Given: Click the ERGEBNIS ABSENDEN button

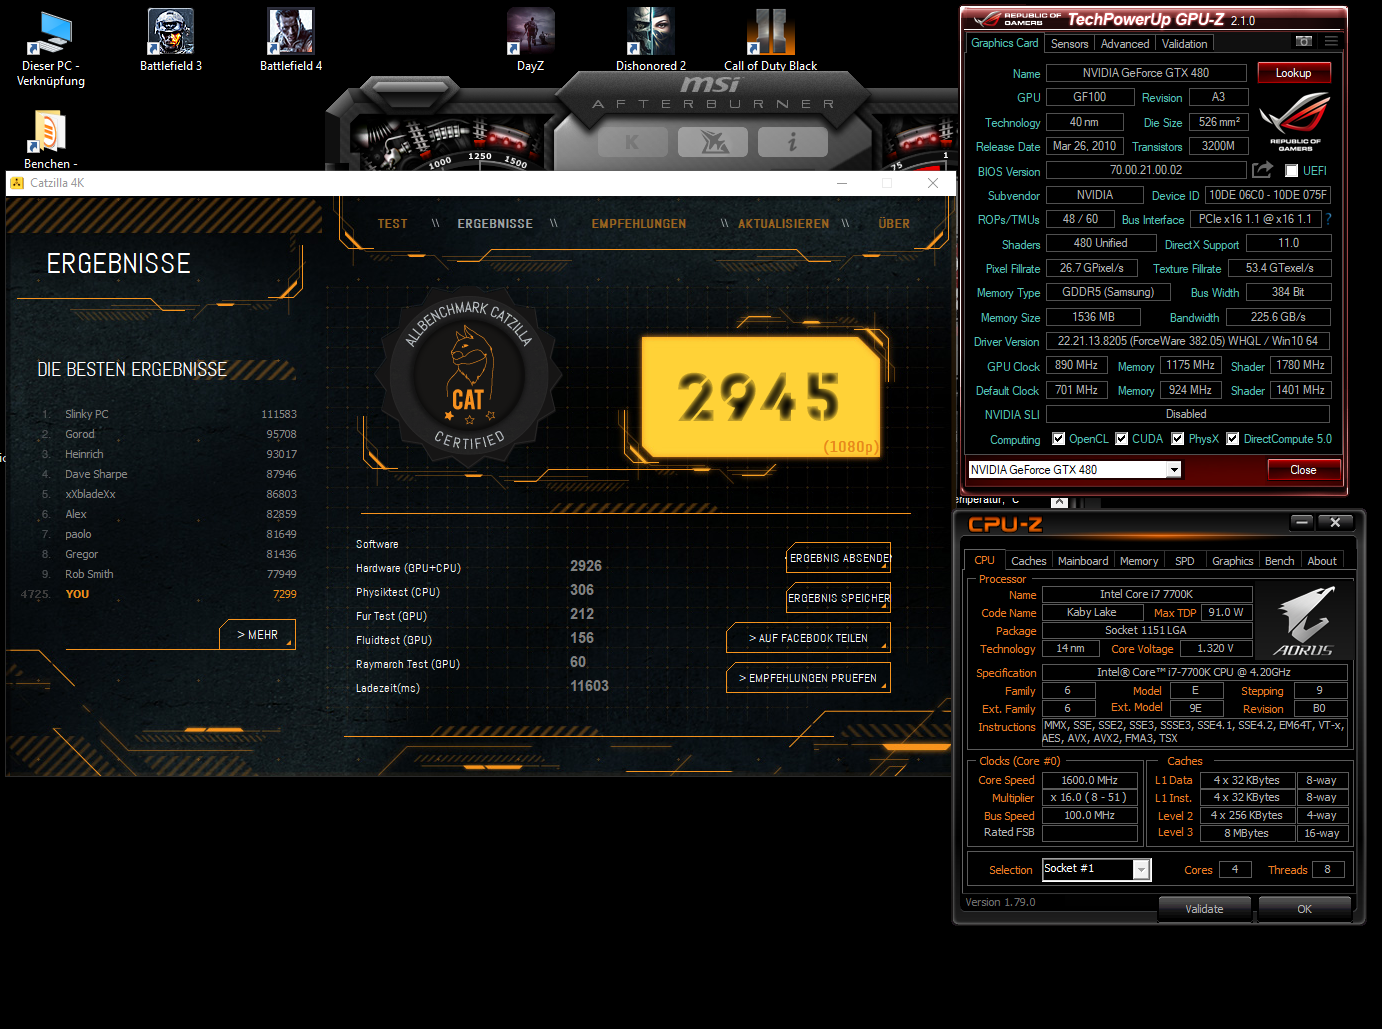Looking at the screenshot, I should click(x=838, y=558).
